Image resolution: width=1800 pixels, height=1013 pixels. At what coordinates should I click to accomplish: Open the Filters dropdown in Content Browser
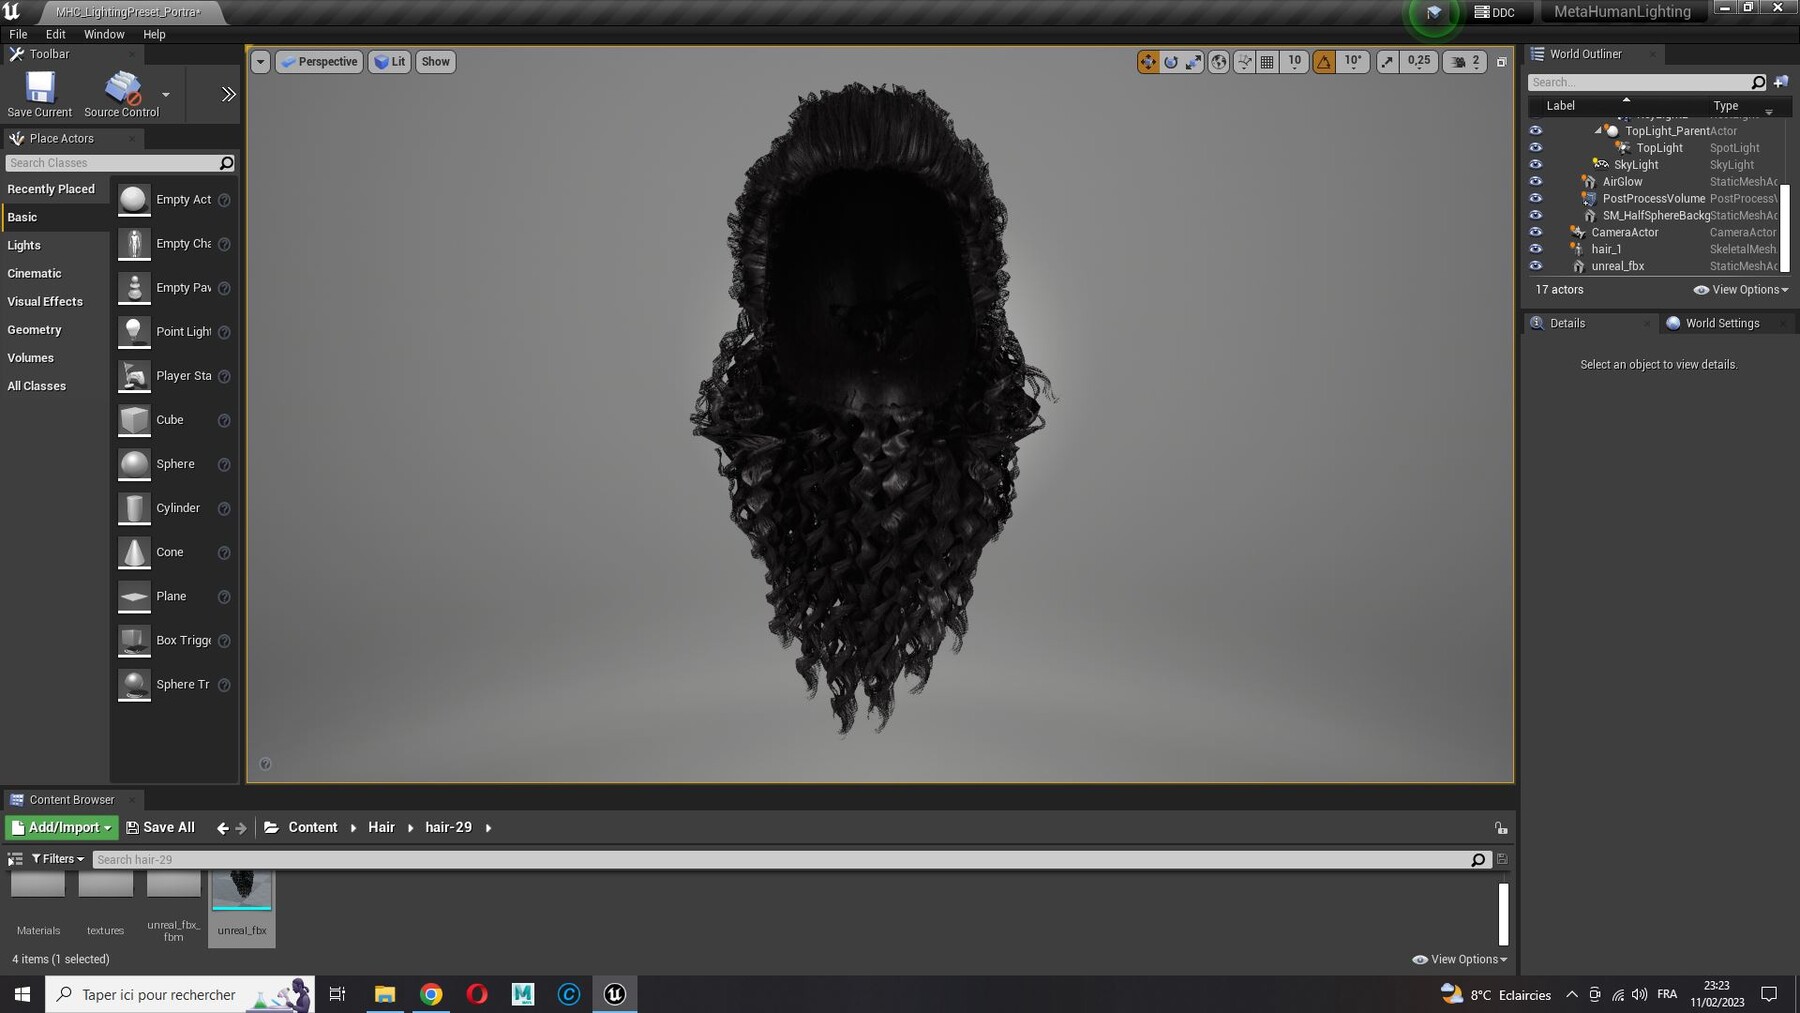(58, 859)
